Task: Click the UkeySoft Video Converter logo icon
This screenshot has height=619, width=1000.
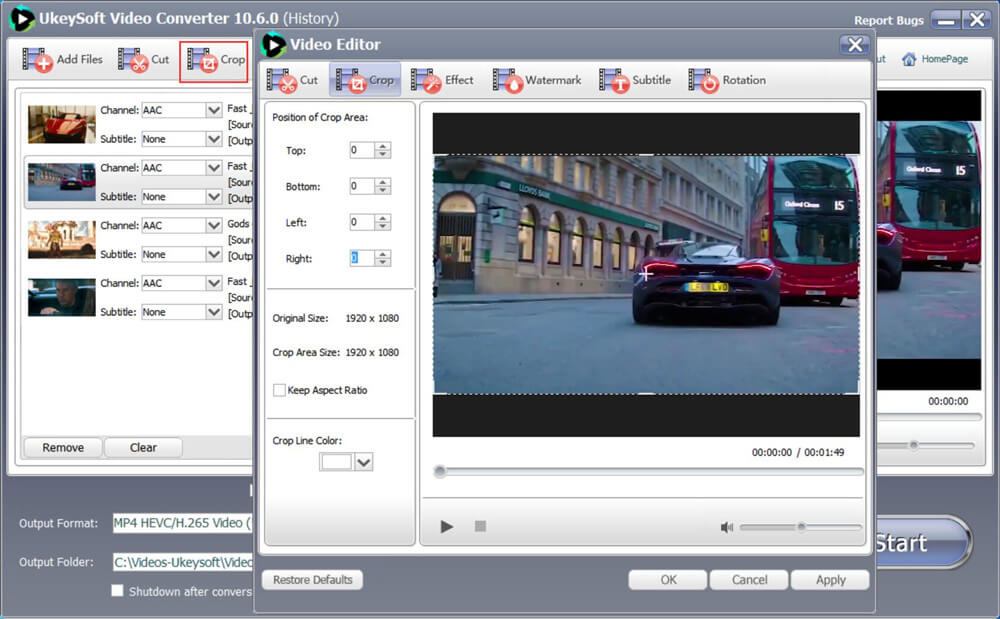Action: [22, 18]
